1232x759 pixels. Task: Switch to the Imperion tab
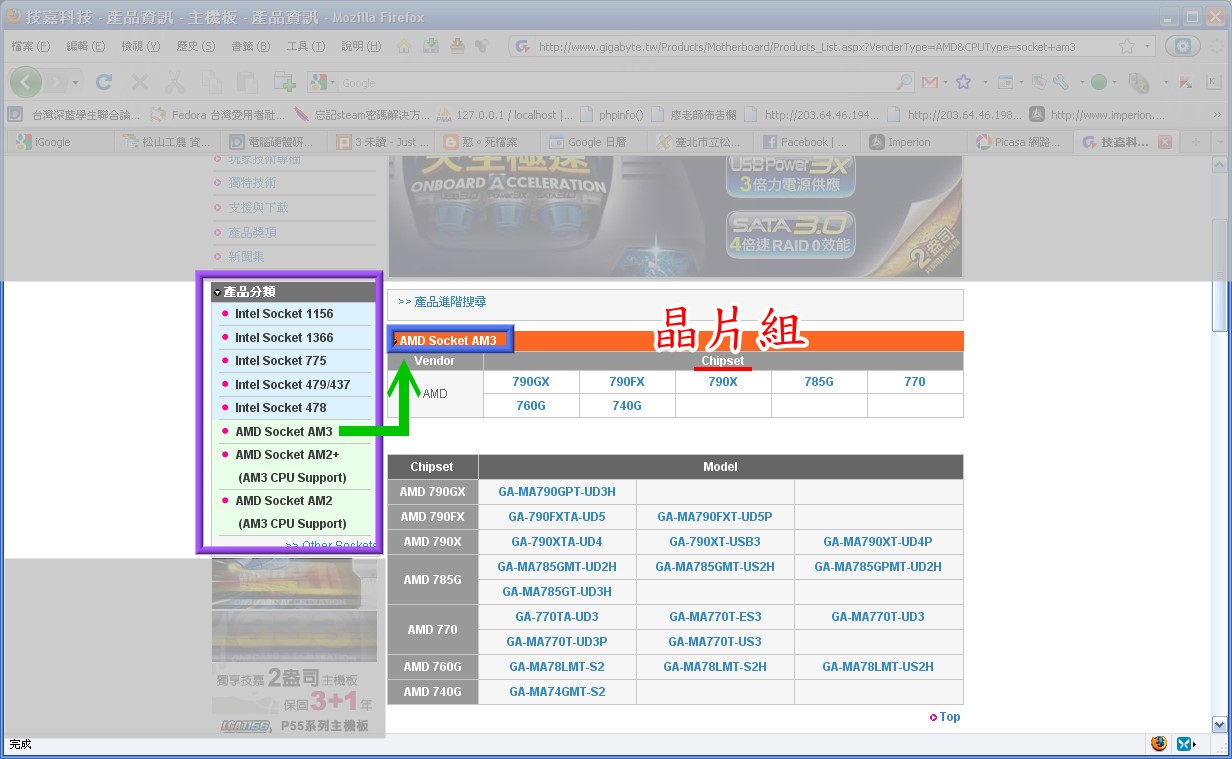[912, 142]
